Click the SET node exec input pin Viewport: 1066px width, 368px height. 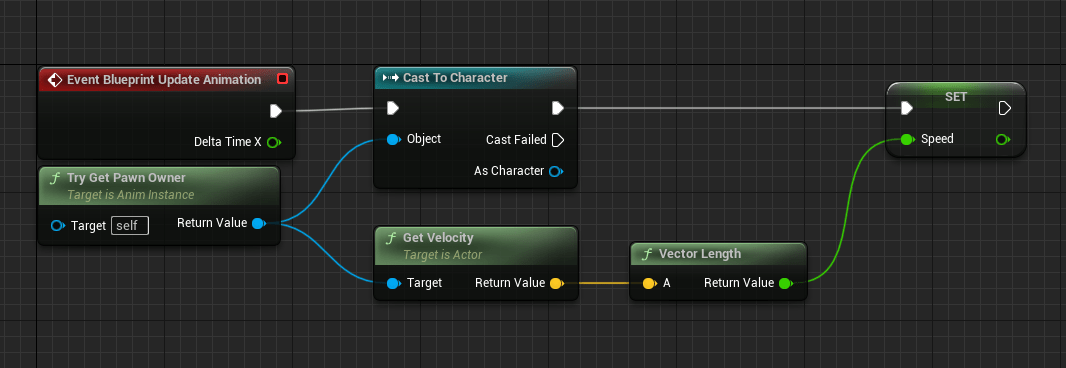[x=906, y=108]
